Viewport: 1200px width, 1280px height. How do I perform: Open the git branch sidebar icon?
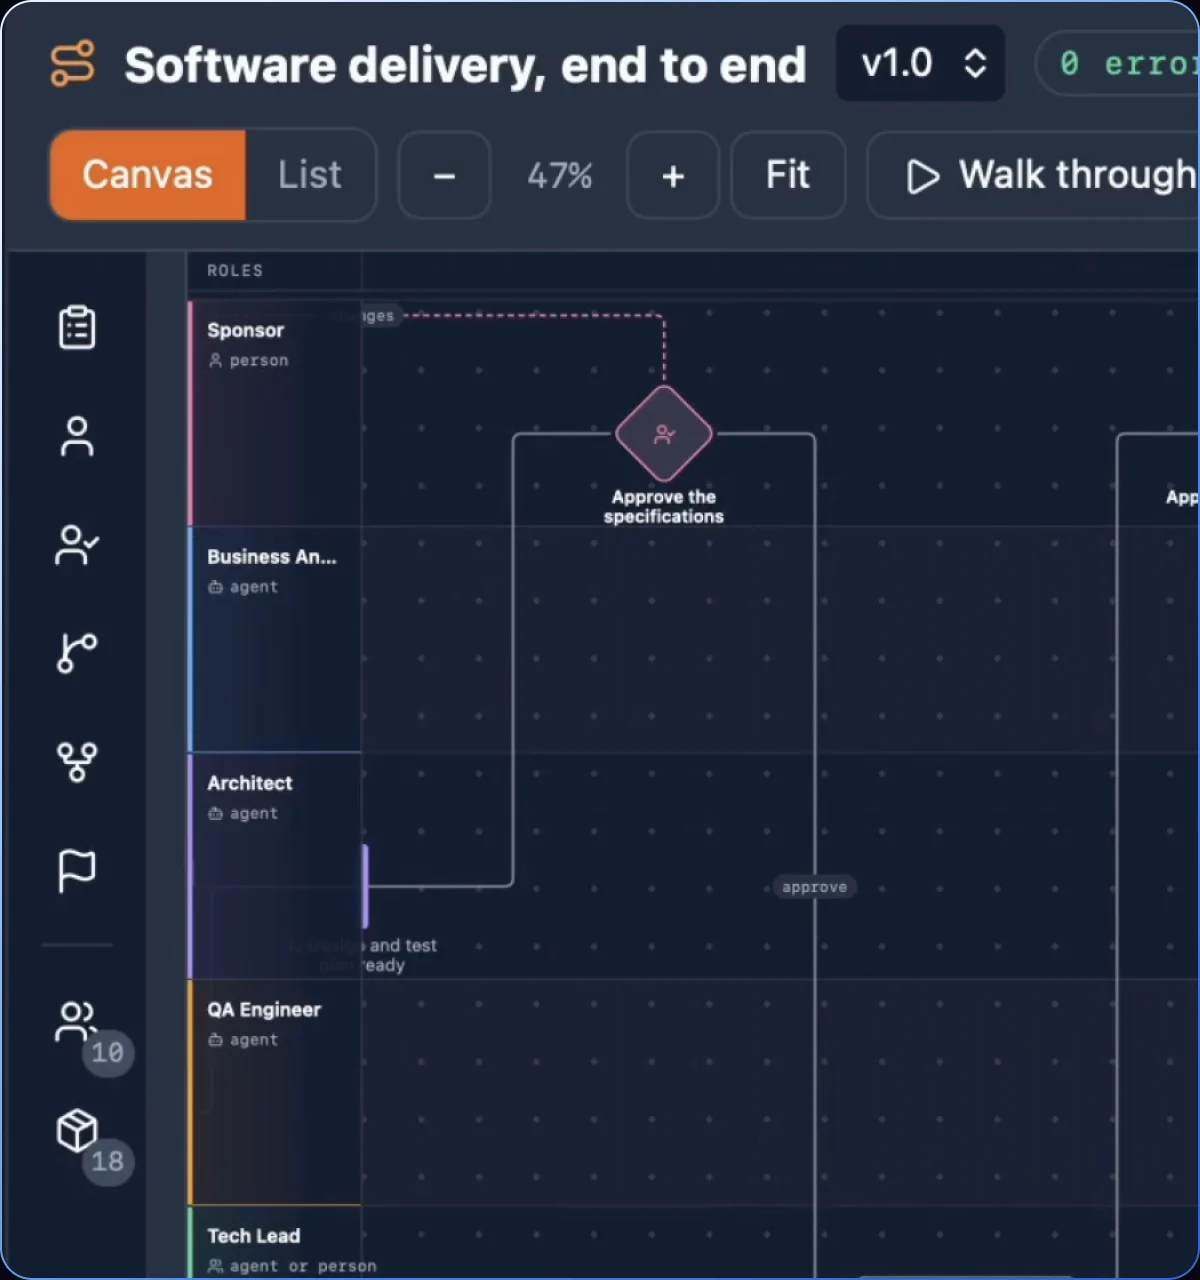pyautogui.click(x=77, y=653)
